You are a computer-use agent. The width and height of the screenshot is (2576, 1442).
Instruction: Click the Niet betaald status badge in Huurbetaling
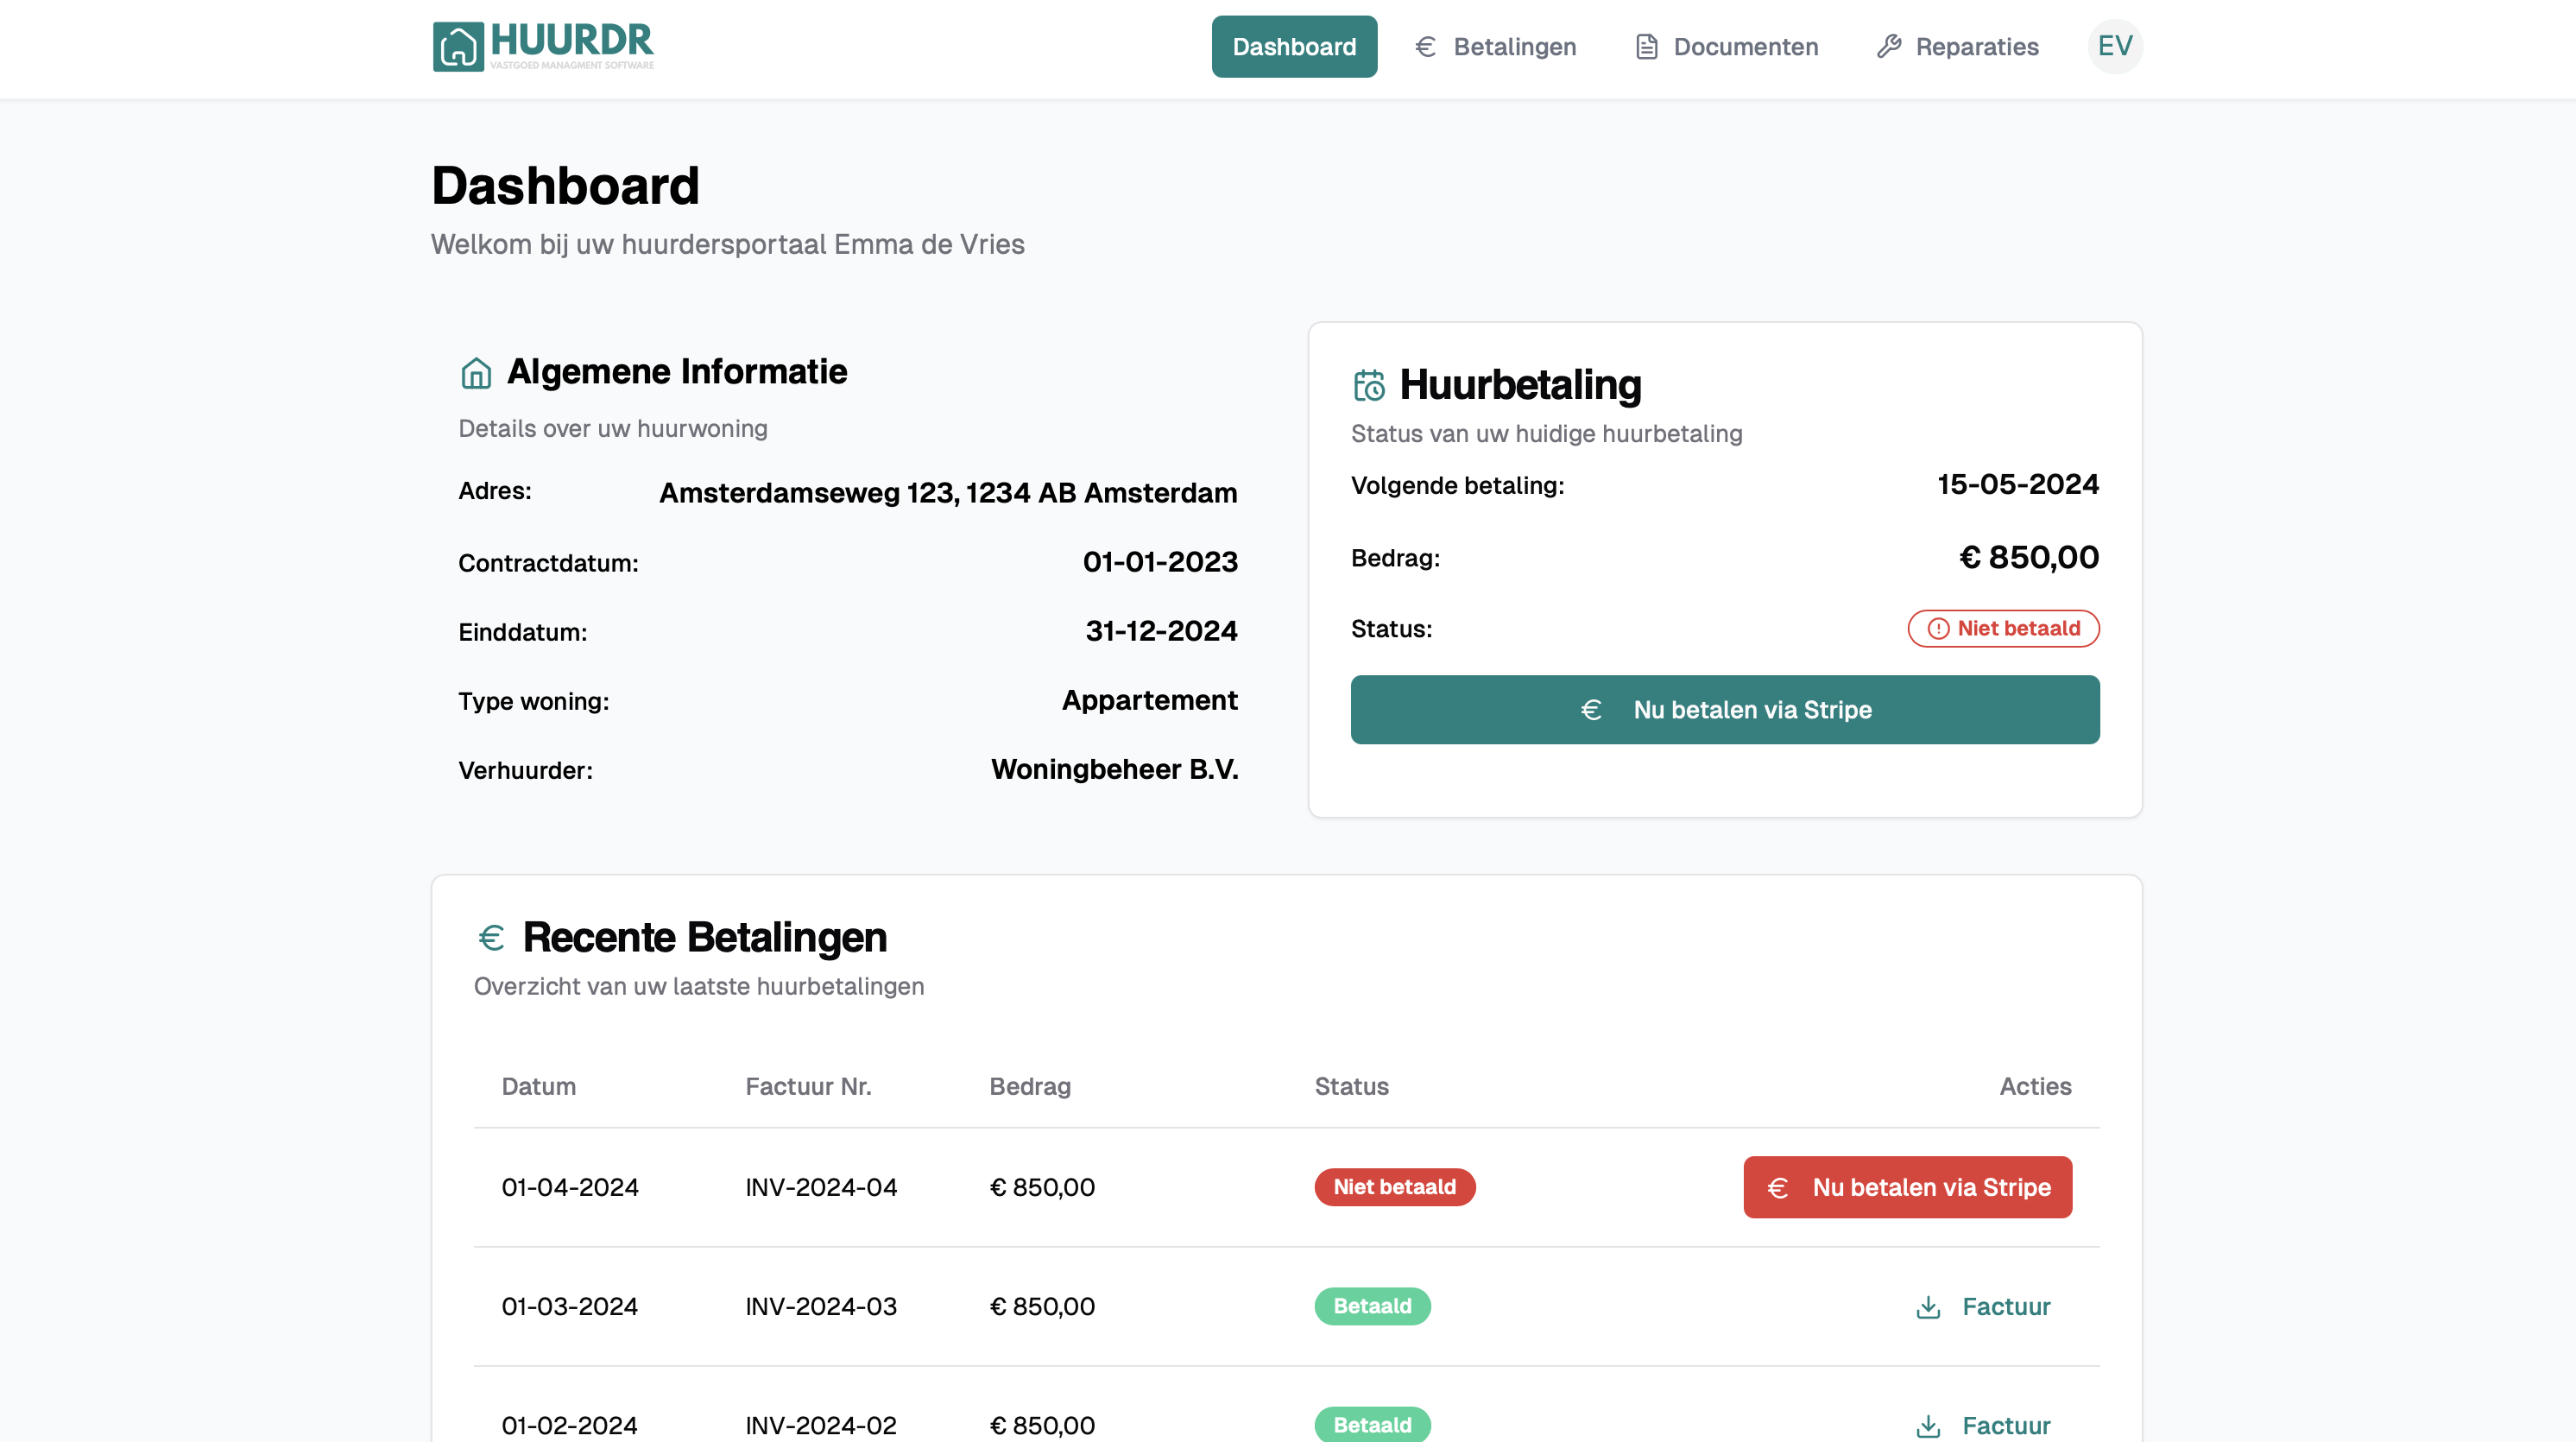(2003, 628)
